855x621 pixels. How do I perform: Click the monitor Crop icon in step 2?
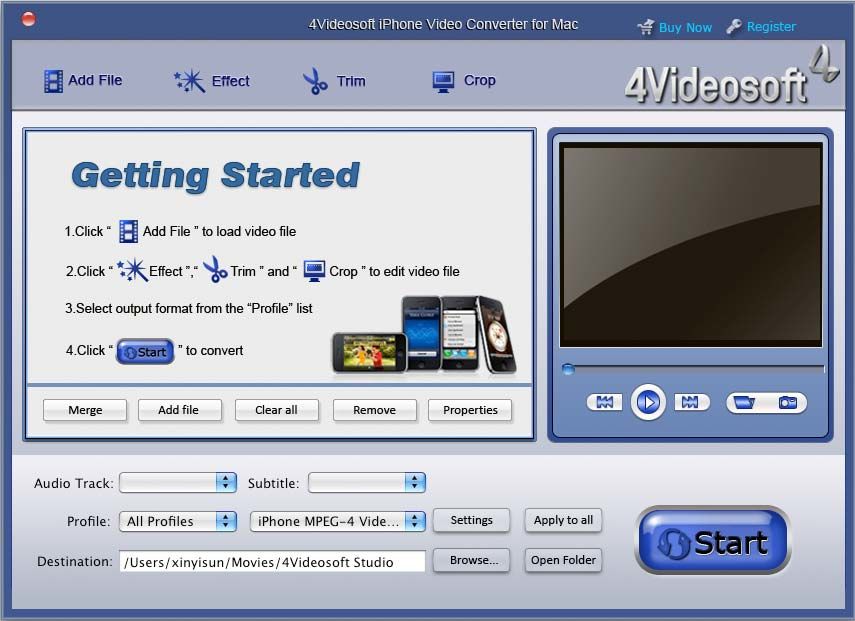pos(314,271)
